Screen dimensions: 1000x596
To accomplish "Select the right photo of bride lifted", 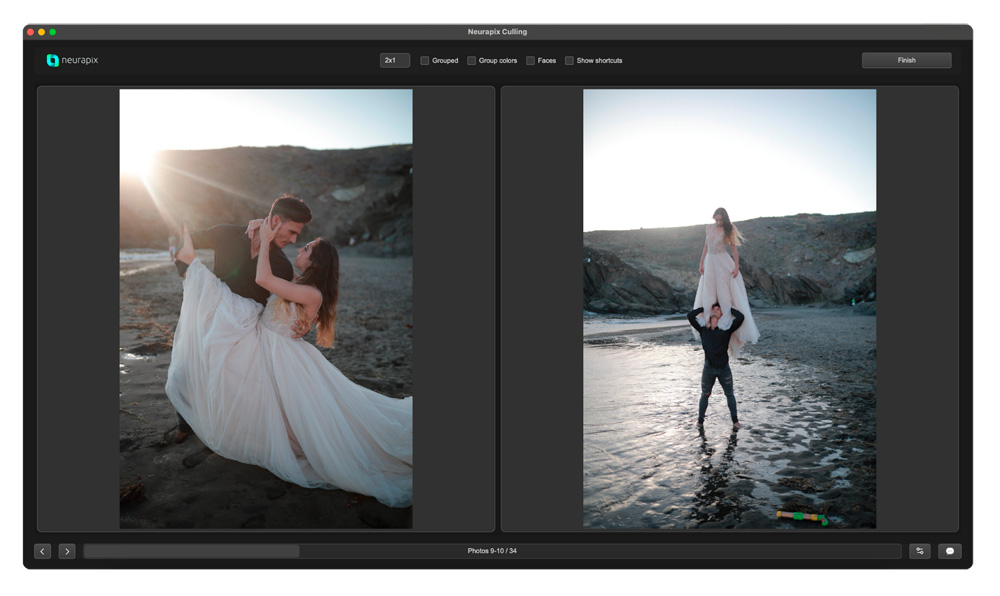I will (x=729, y=308).
